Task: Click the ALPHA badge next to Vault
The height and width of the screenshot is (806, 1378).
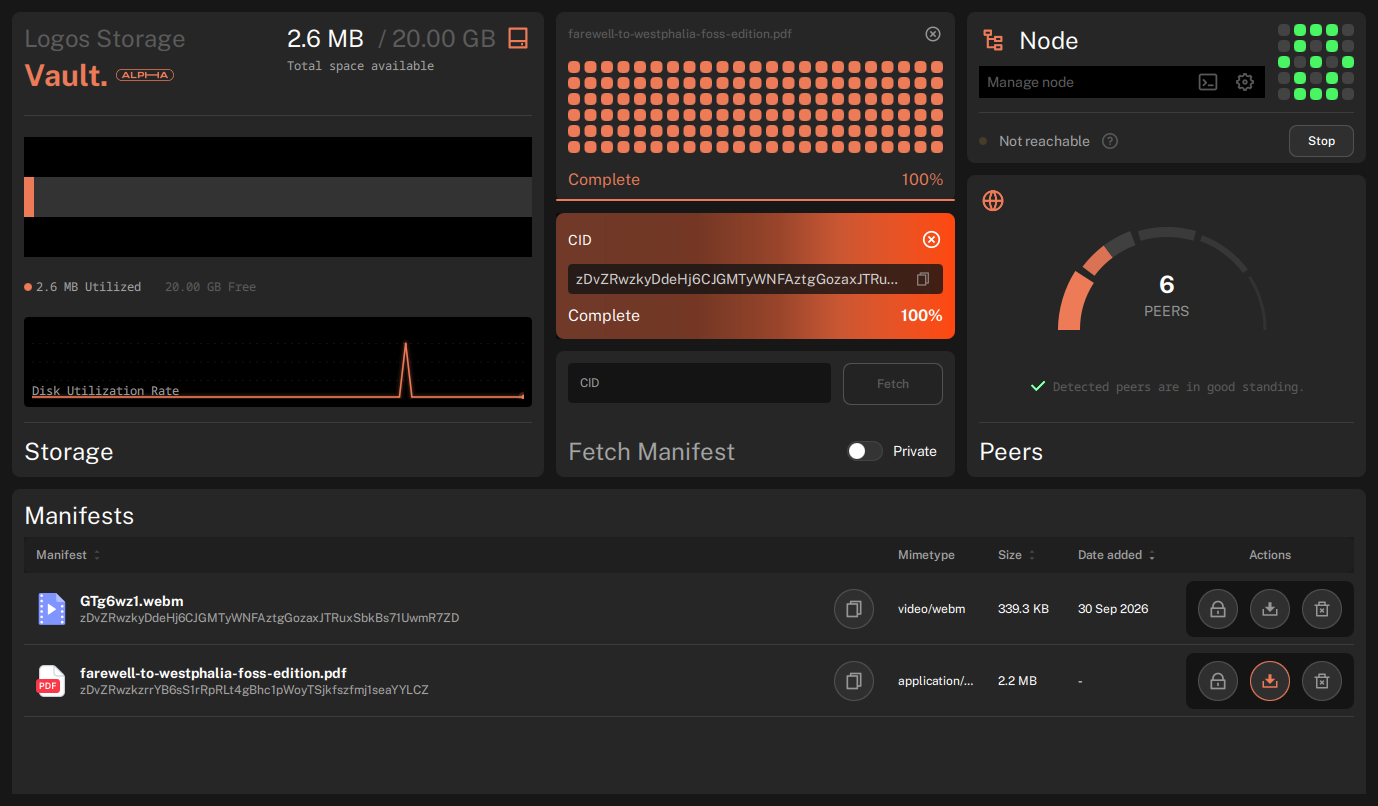Action: (145, 75)
